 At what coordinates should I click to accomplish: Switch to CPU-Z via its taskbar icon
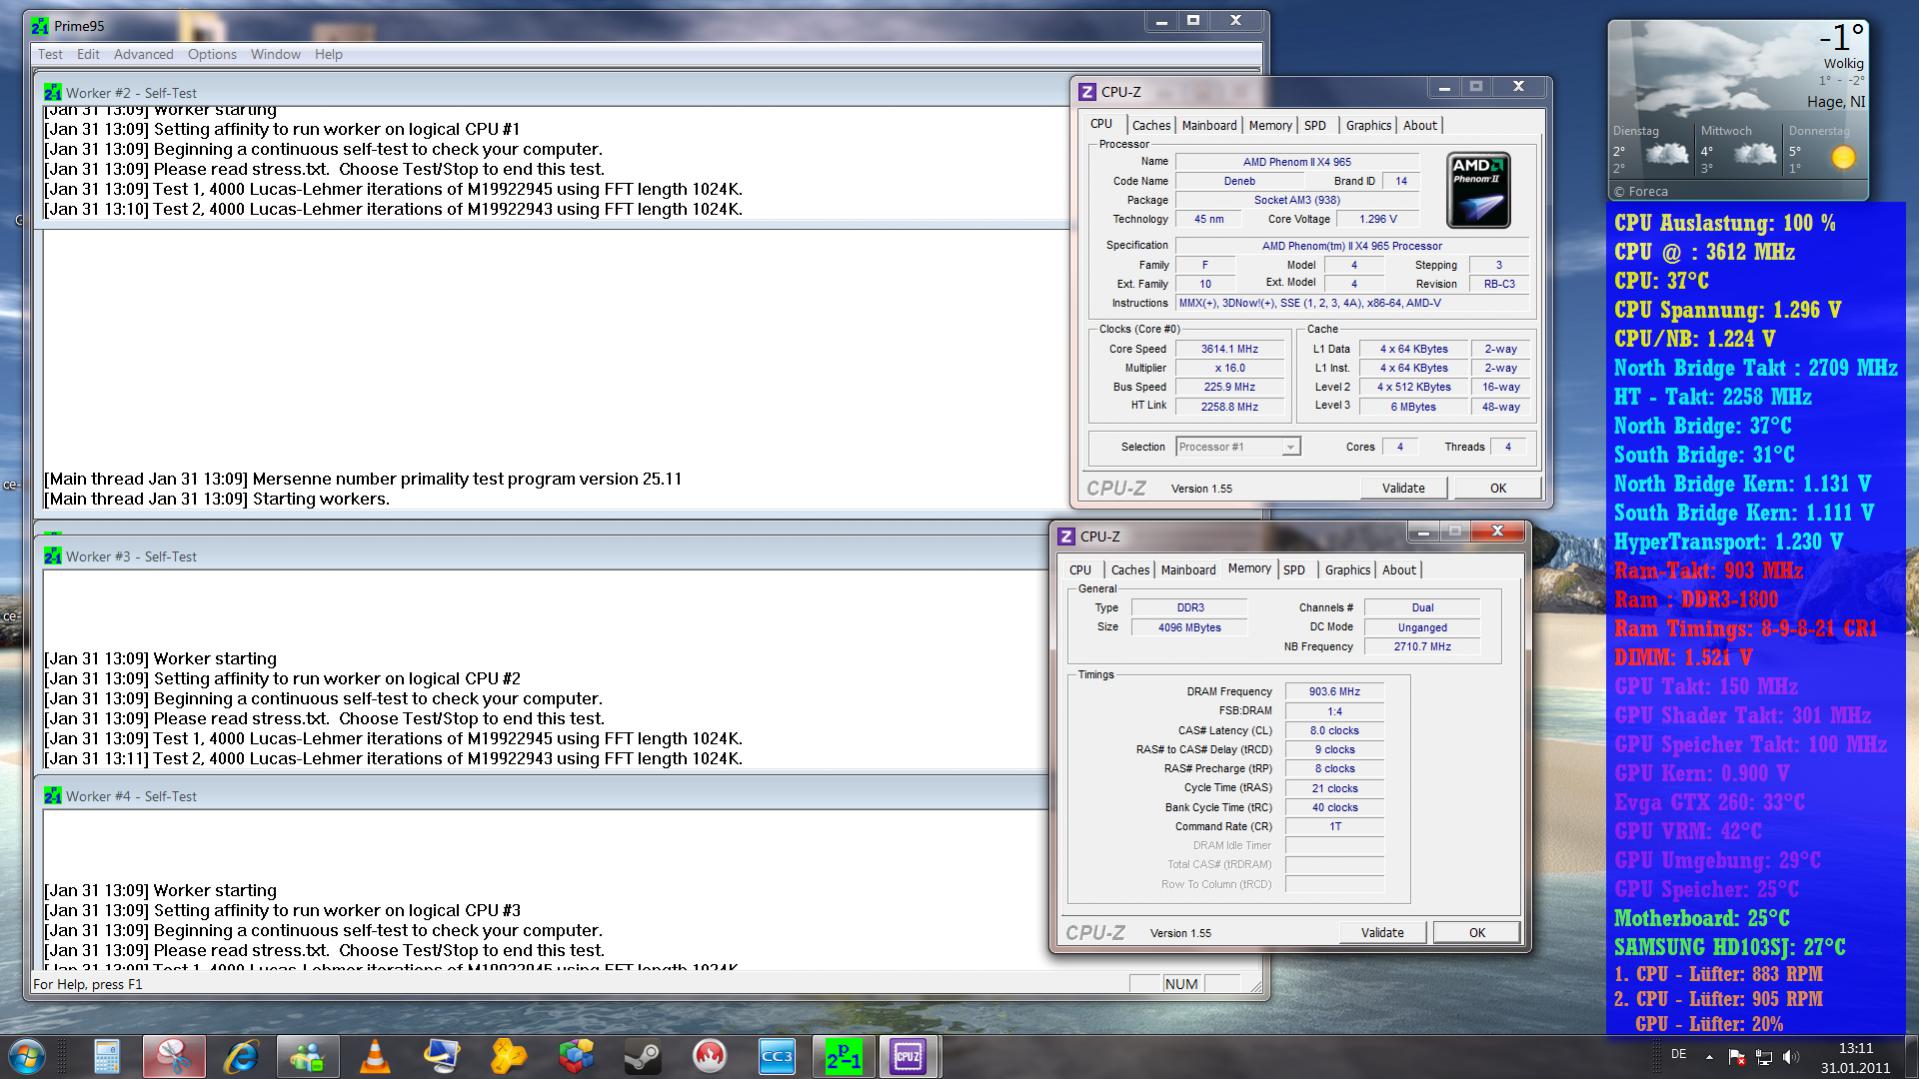909,1056
